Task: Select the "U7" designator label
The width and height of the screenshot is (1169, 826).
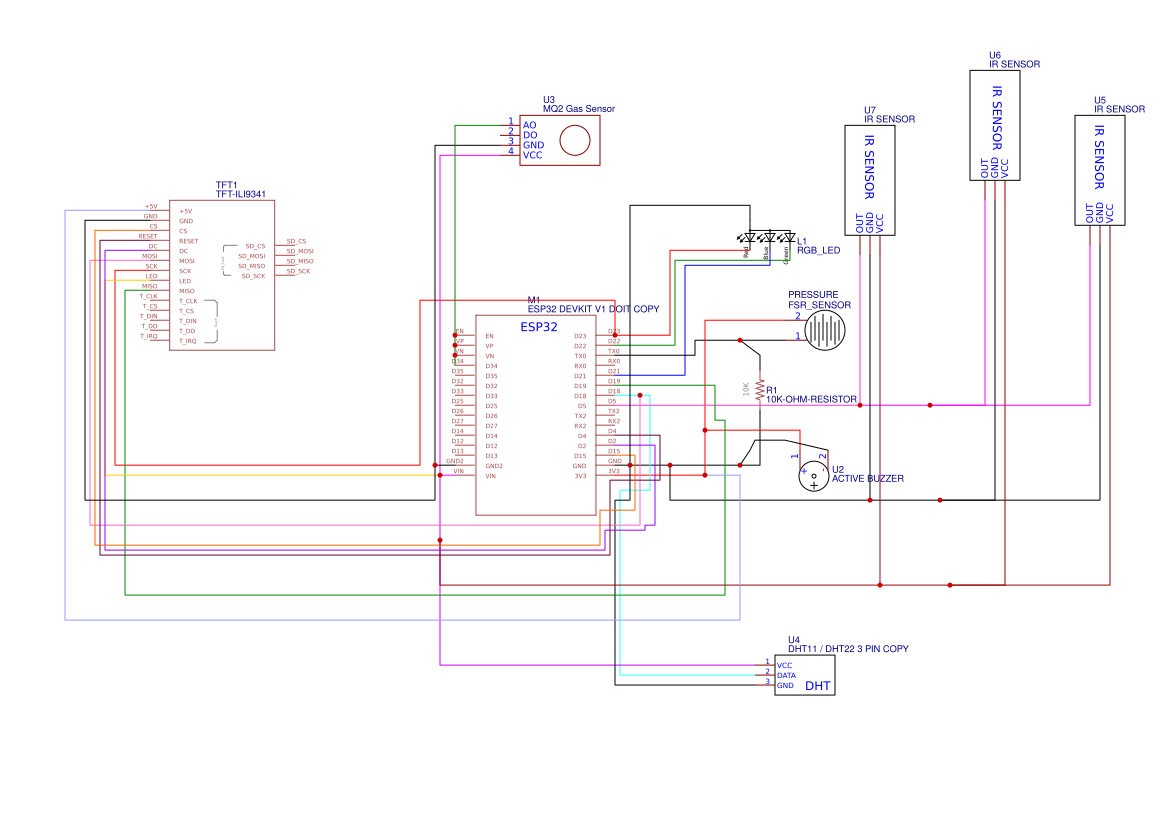Action: click(870, 110)
